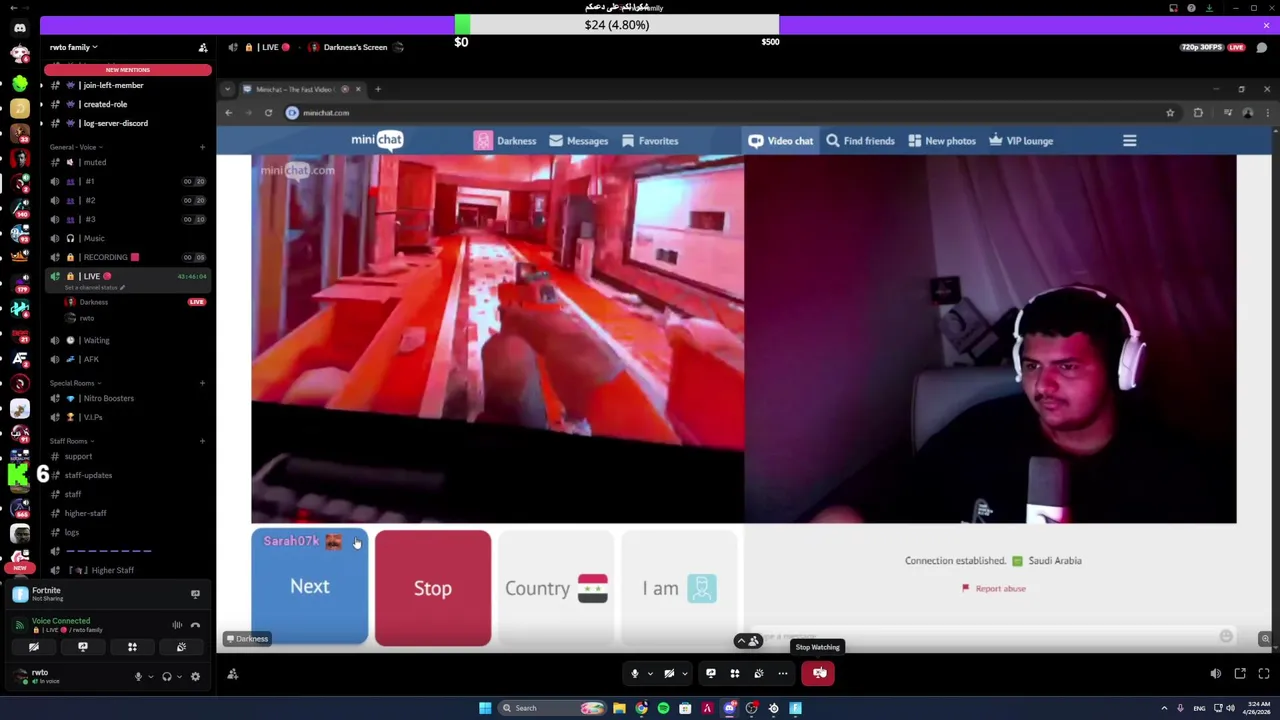Join the AFK voice channel
This screenshot has width=1280, height=720.
pyautogui.click(x=127, y=359)
